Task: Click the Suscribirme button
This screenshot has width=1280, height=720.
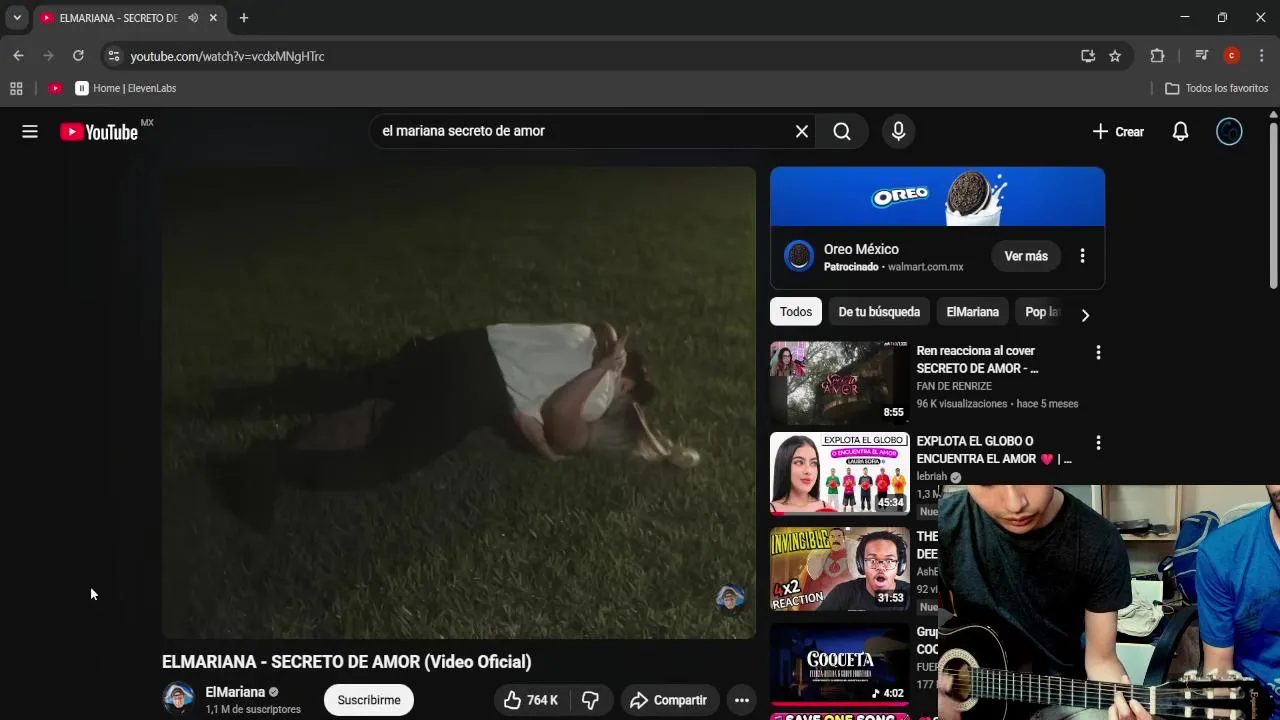Action: point(369,700)
